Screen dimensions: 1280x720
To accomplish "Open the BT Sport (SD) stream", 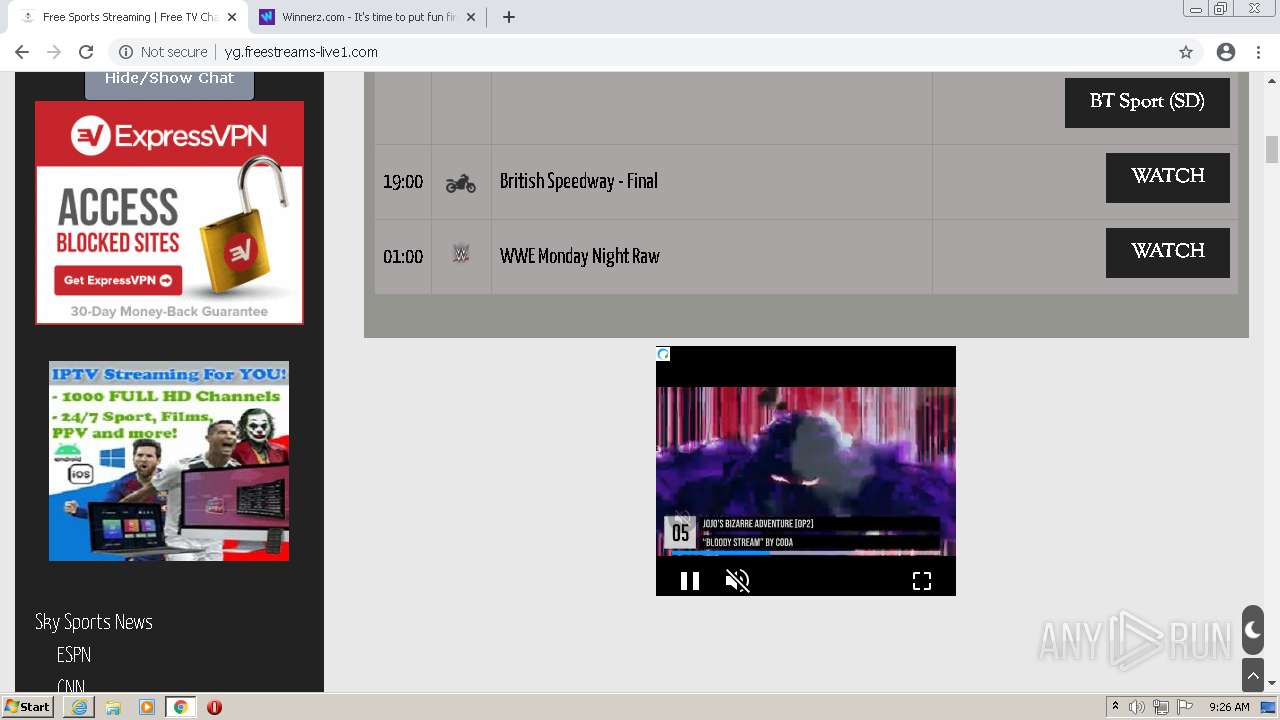I will pyautogui.click(x=1147, y=102).
